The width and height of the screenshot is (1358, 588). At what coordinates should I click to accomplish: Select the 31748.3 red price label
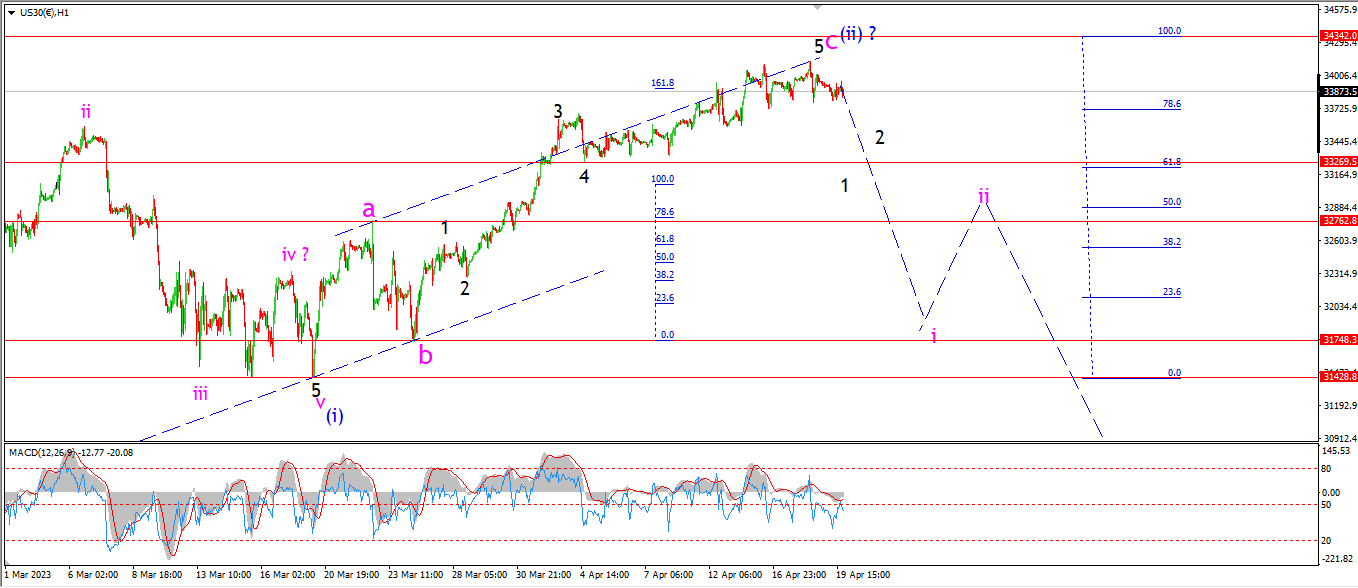1338,340
